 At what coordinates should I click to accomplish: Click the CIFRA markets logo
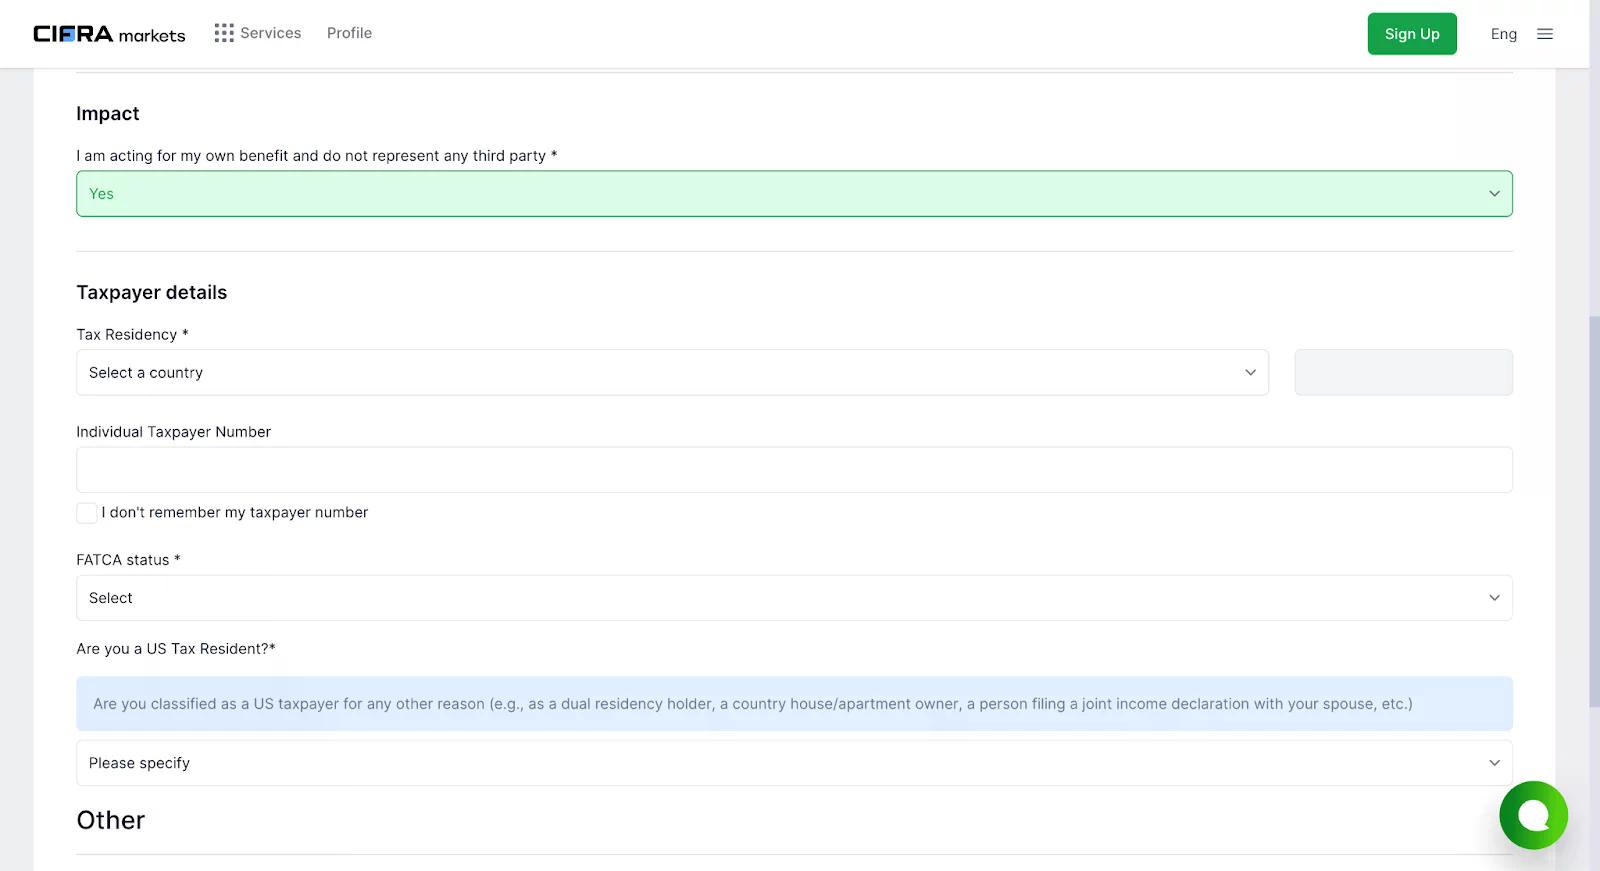pos(109,34)
